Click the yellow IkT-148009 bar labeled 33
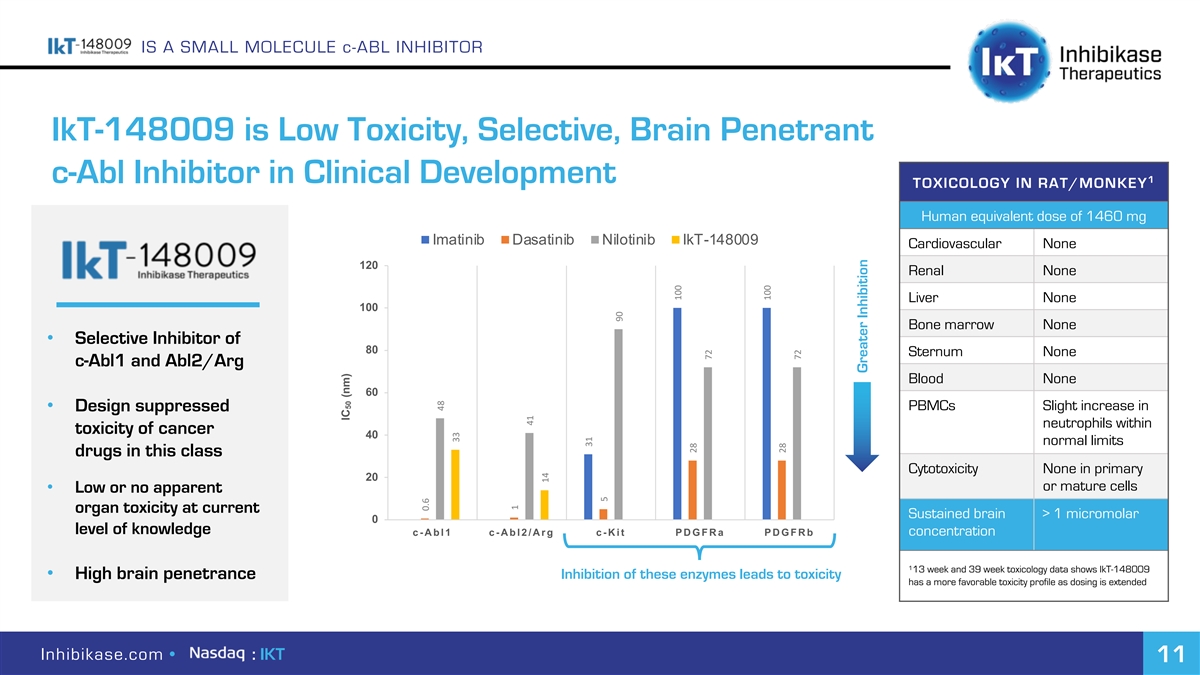 [x=455, y=484]
